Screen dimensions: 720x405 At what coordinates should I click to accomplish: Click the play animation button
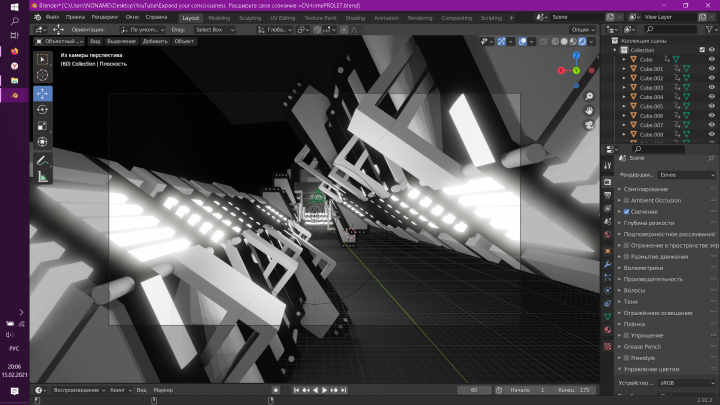(325, 390)
